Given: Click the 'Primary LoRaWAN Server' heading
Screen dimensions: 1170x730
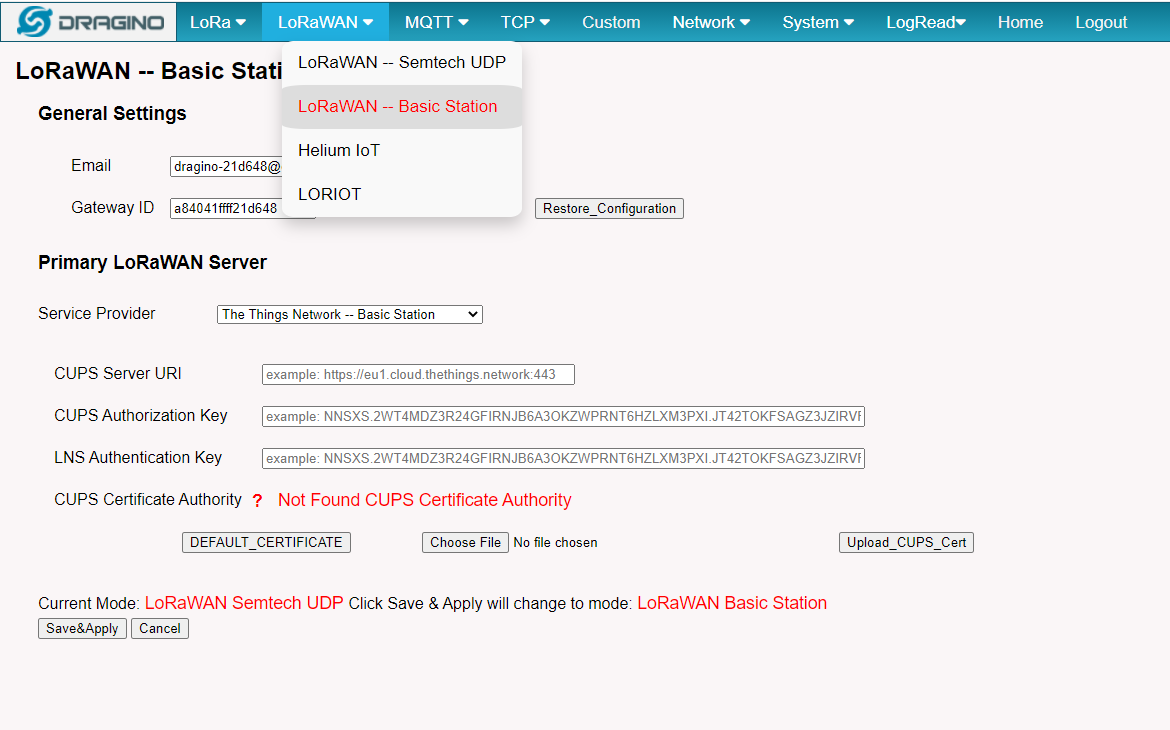Looking at the screenshot, I should click(x=152, y=263).
